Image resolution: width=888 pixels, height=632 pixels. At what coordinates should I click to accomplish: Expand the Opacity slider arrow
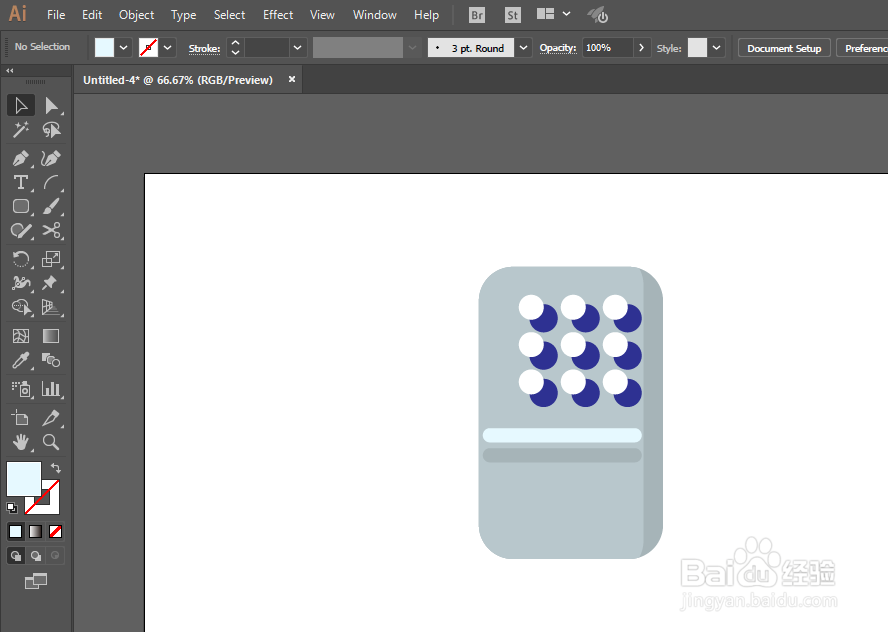tap(641, 48)
